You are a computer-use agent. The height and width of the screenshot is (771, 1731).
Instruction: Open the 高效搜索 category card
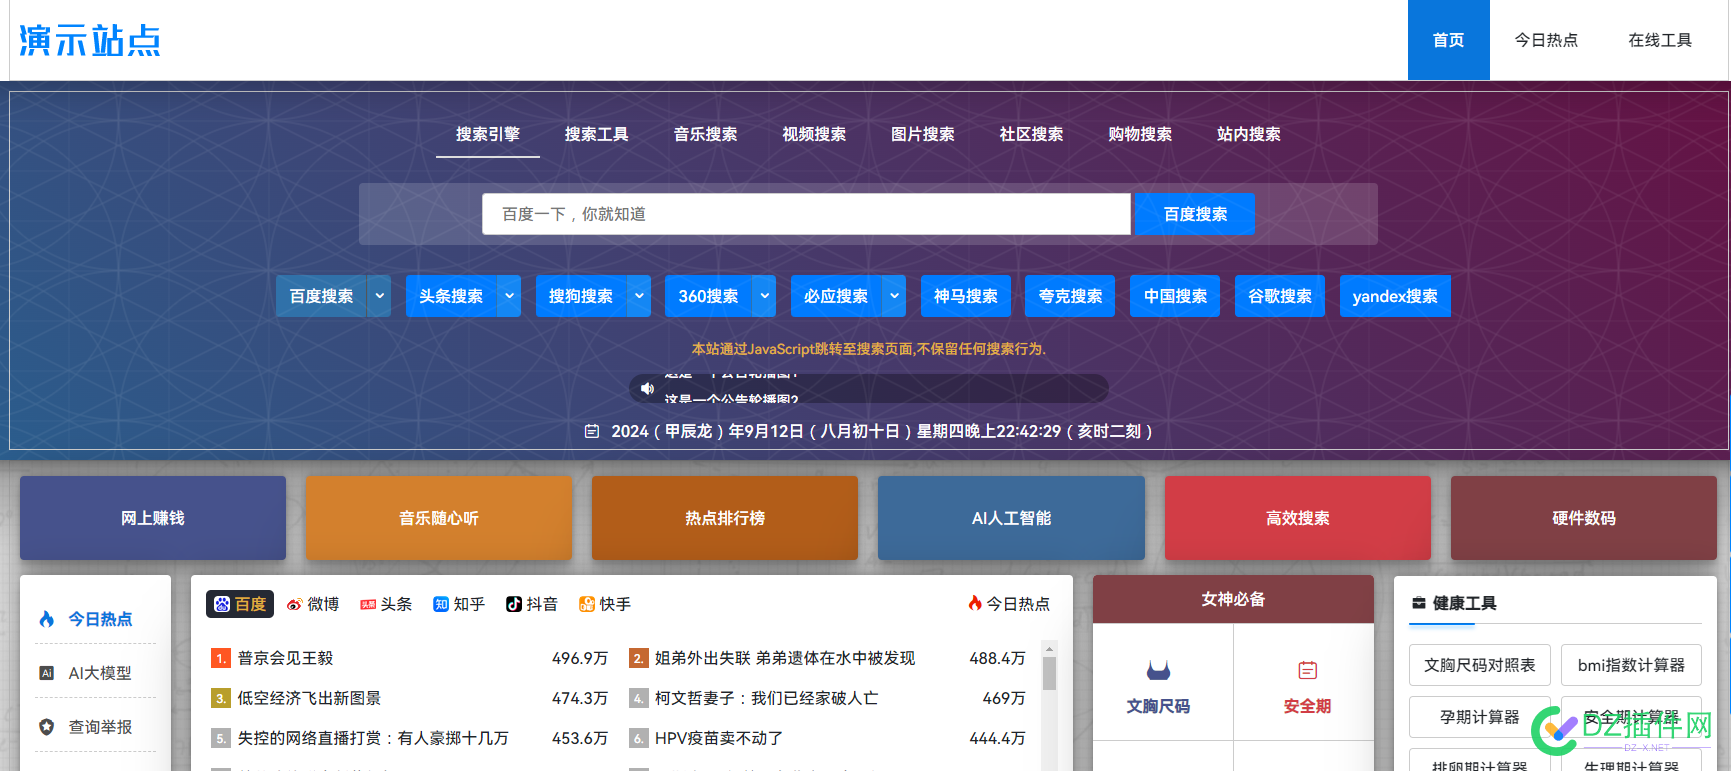tap(1298, 518)
